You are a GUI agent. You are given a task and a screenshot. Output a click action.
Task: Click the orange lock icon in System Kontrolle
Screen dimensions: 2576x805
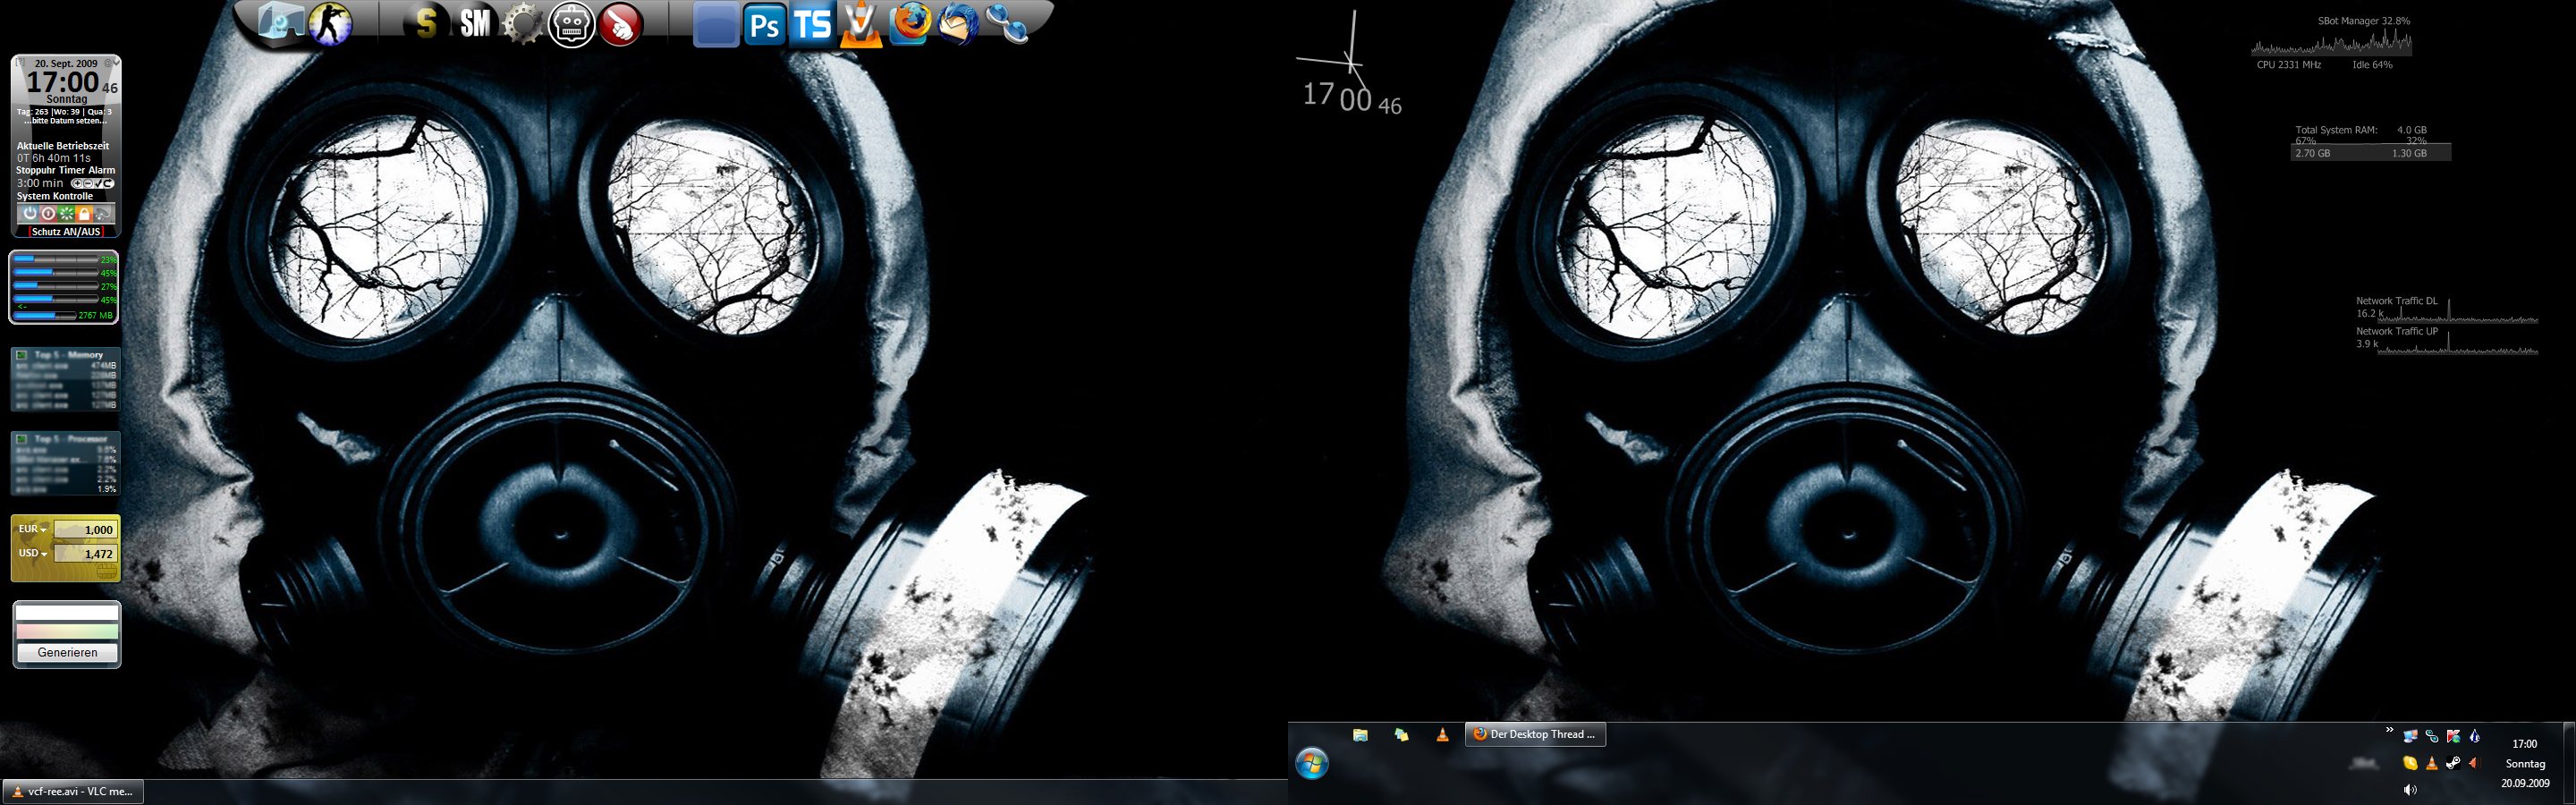pyautogui.click(x=84, y=214)
